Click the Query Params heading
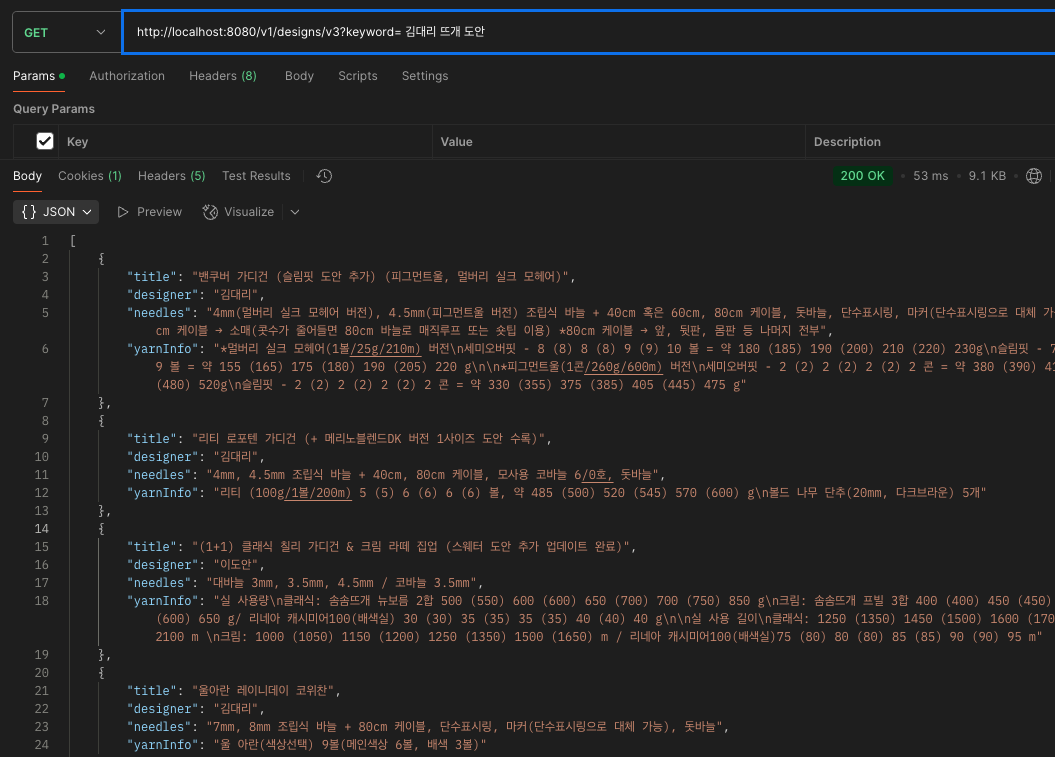 click(54, 109)
